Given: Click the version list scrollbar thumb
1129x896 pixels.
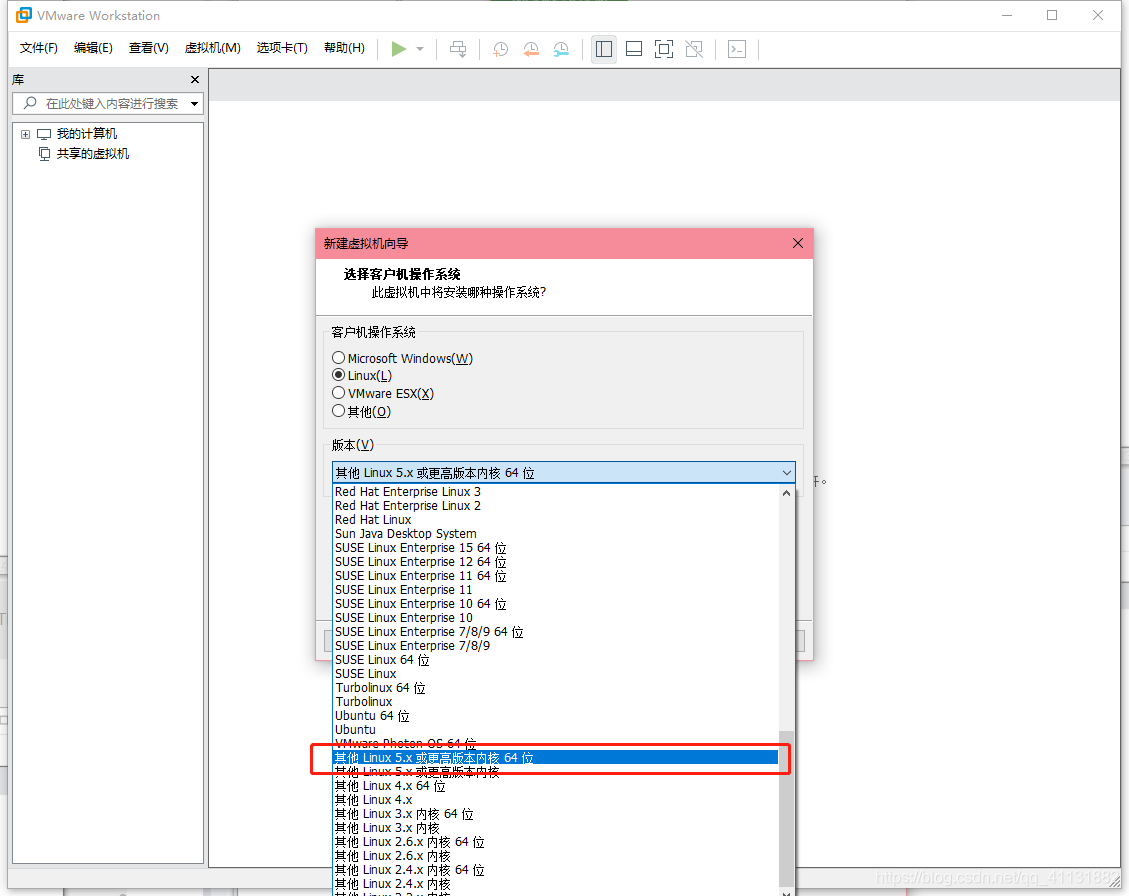Looking at the screenshot, I should 786,809.
